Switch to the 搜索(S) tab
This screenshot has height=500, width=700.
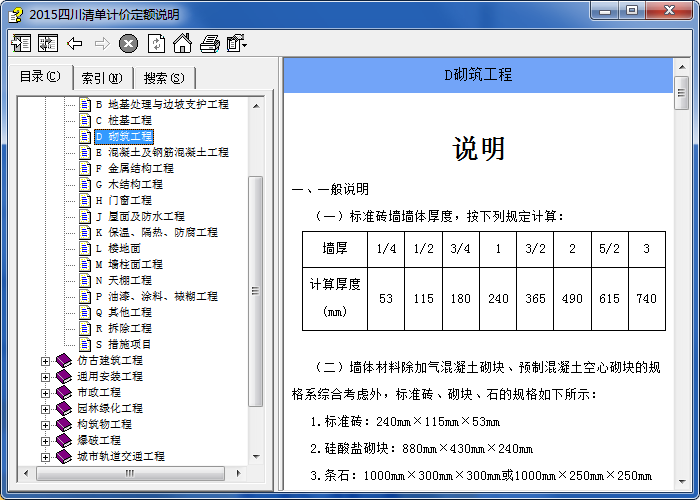coord(164,79)
